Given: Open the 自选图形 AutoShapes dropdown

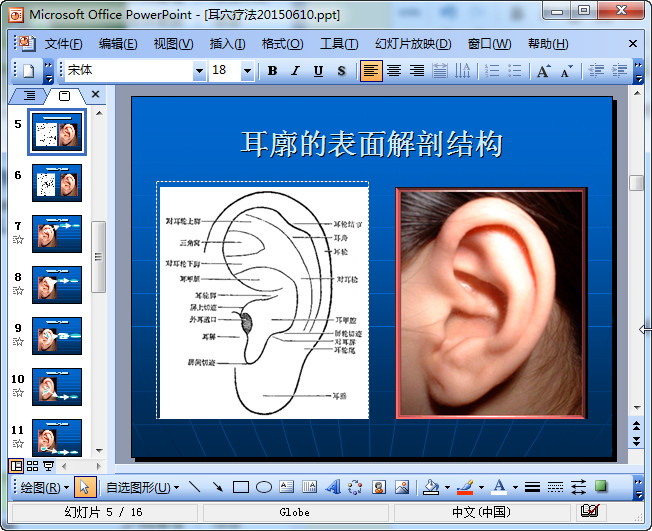Looking at the screenshot, I should [x=142, y=488].
